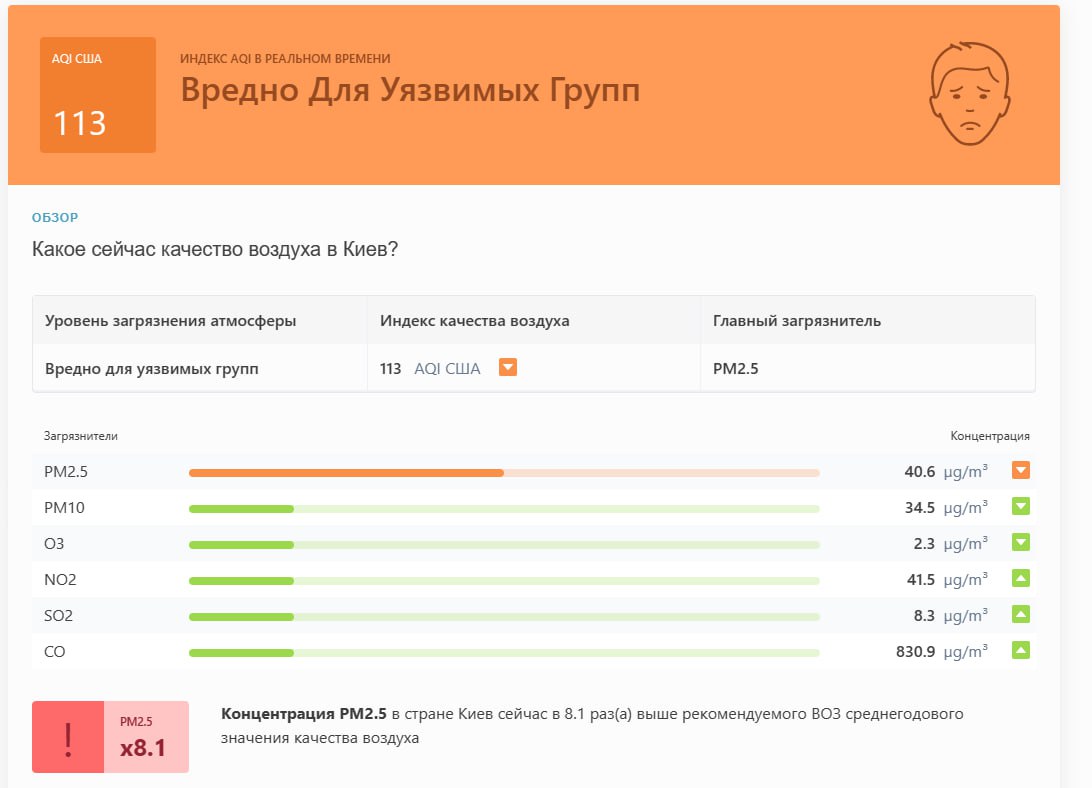Expand the O3 green down arrow

[x=1020, y=543]
